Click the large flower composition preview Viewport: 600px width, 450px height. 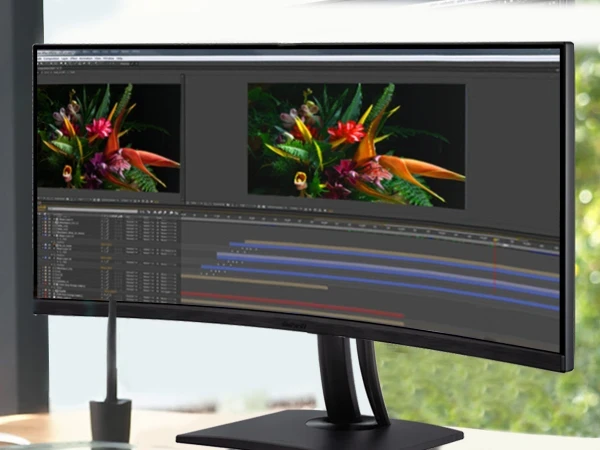point(356,145)
